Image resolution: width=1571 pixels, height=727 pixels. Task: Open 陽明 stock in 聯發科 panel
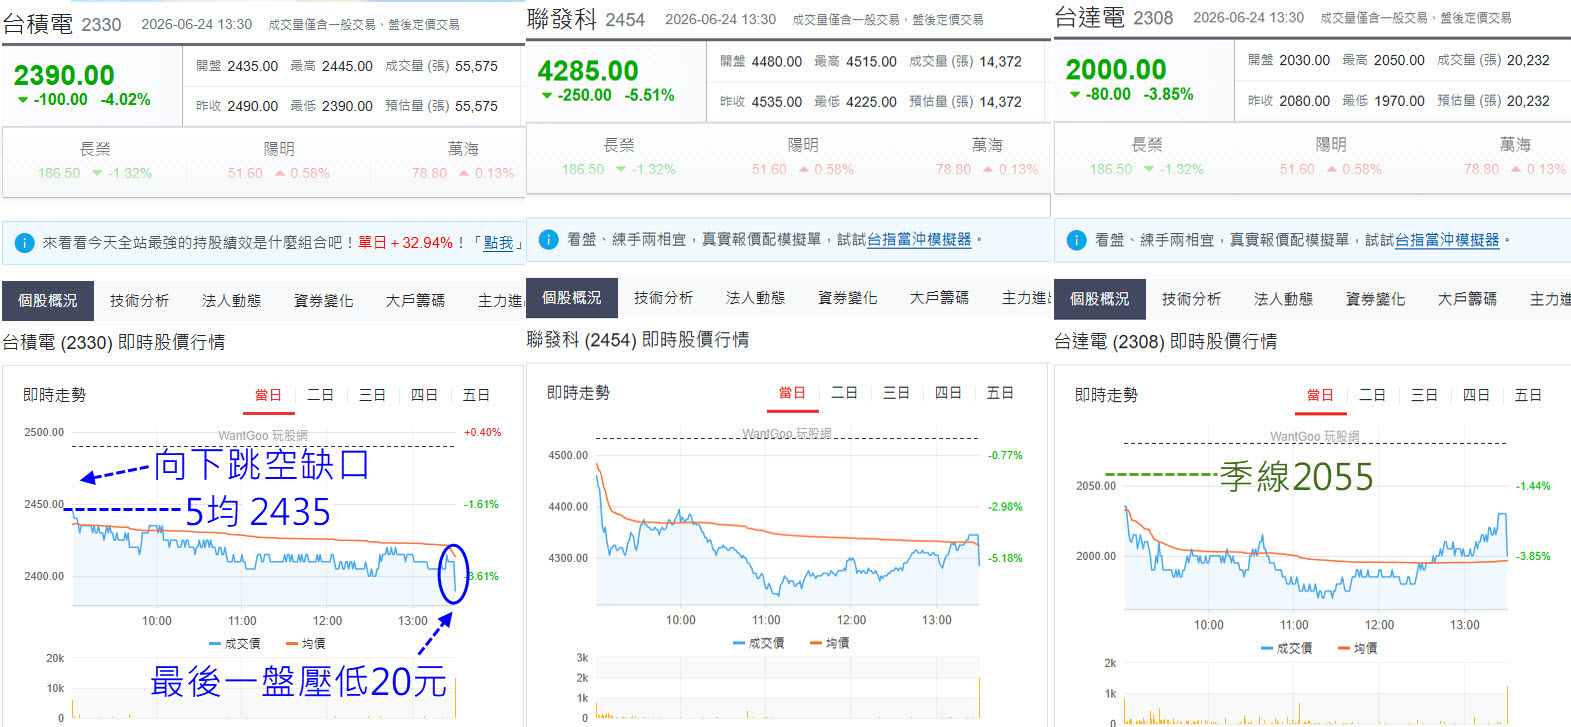[803, 145]
